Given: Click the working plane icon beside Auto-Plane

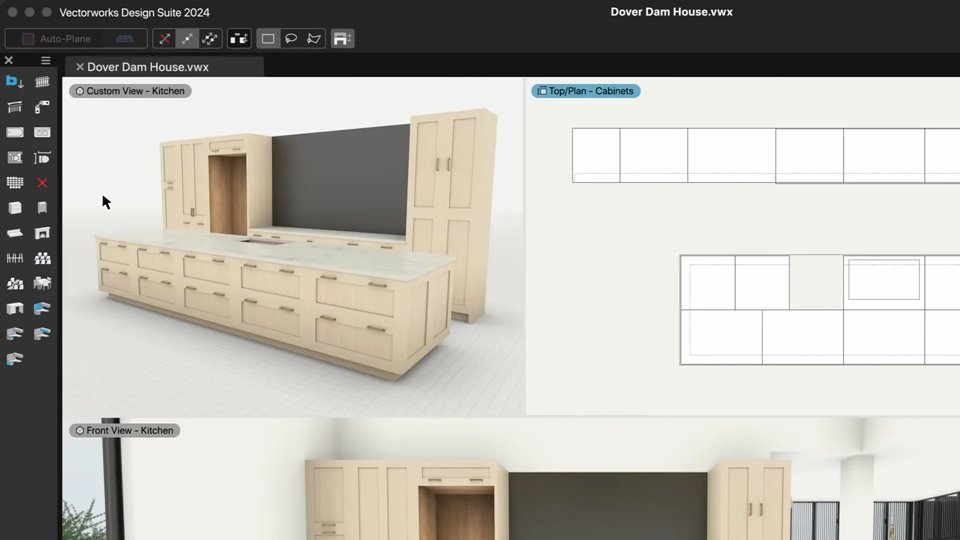Looking at the screenshot, I should 125,39.
